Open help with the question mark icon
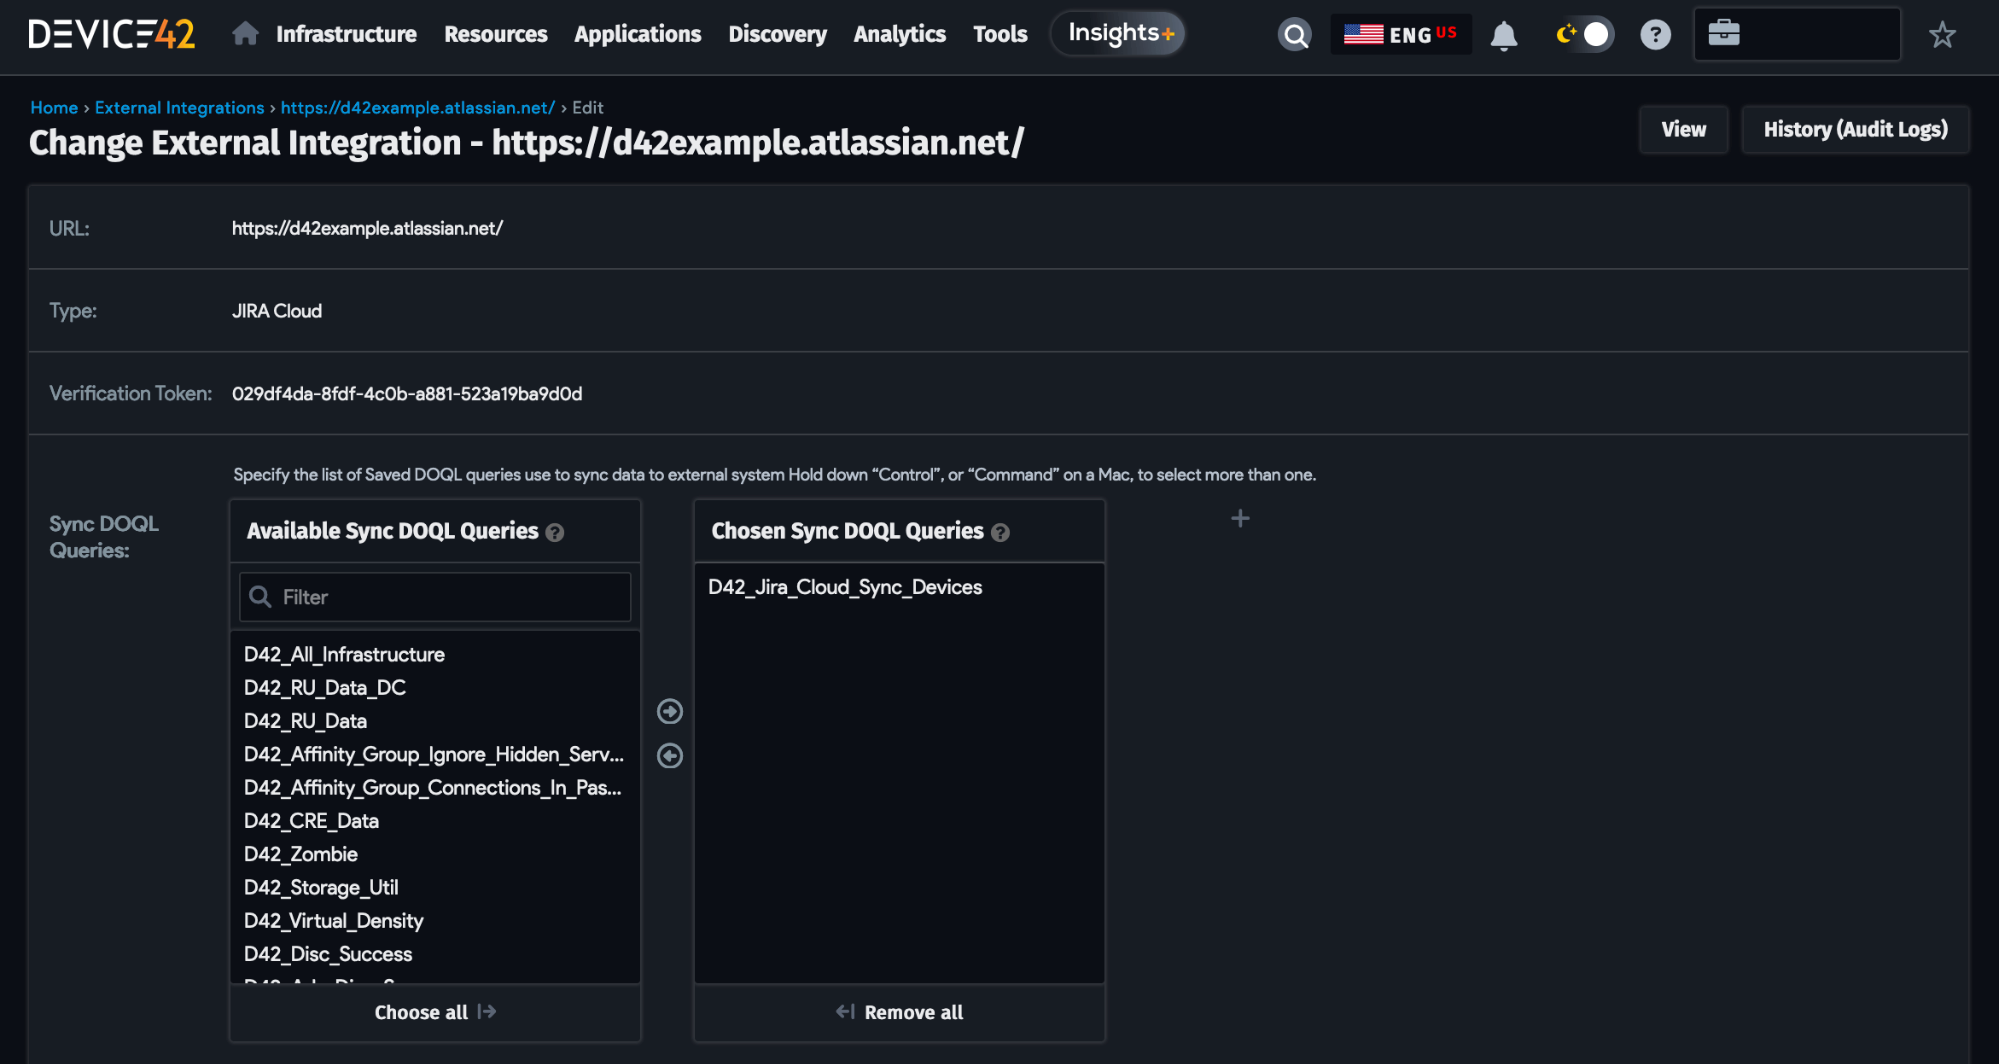The height and width of the screenshot is (1064, 1999). click(x=1655, y=33)
